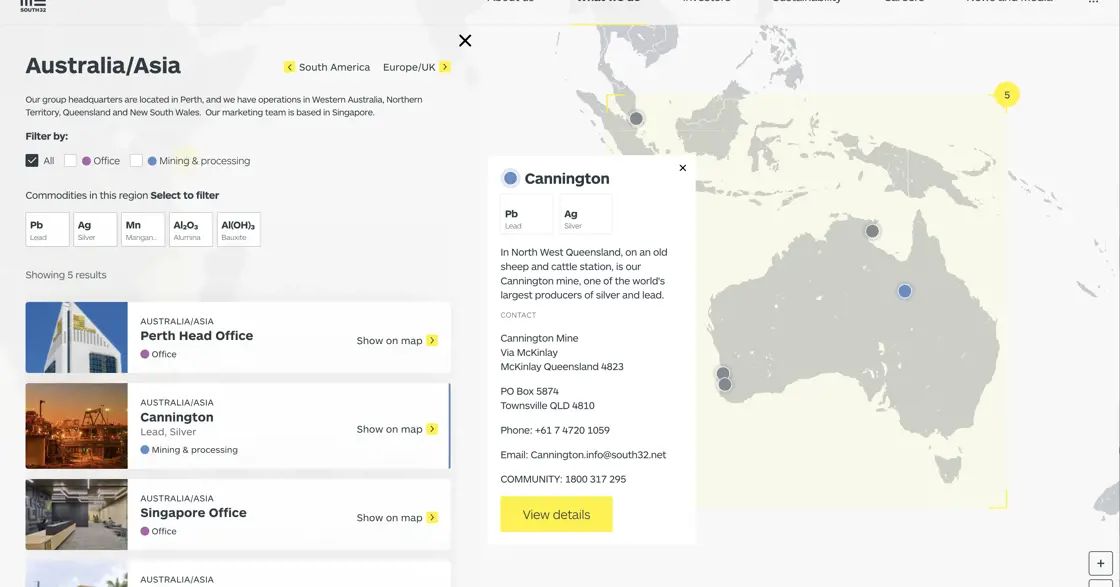The width and height of the screenshot is (1120, 587).
Task: Click the Singapore map marker
Action: tap(636, 119)
